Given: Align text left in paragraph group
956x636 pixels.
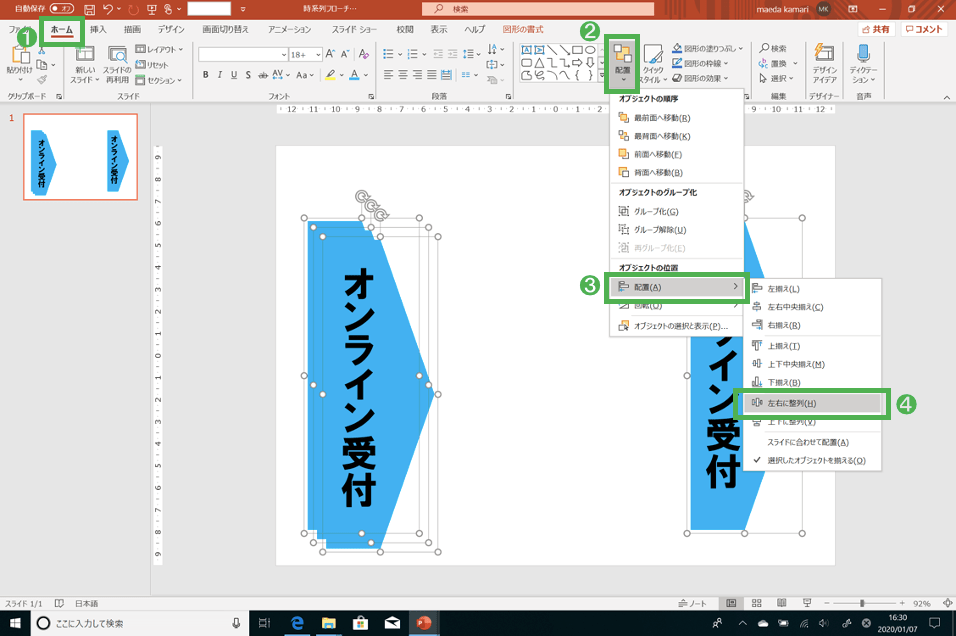Looking at the screenshot, I should point(388,75).
